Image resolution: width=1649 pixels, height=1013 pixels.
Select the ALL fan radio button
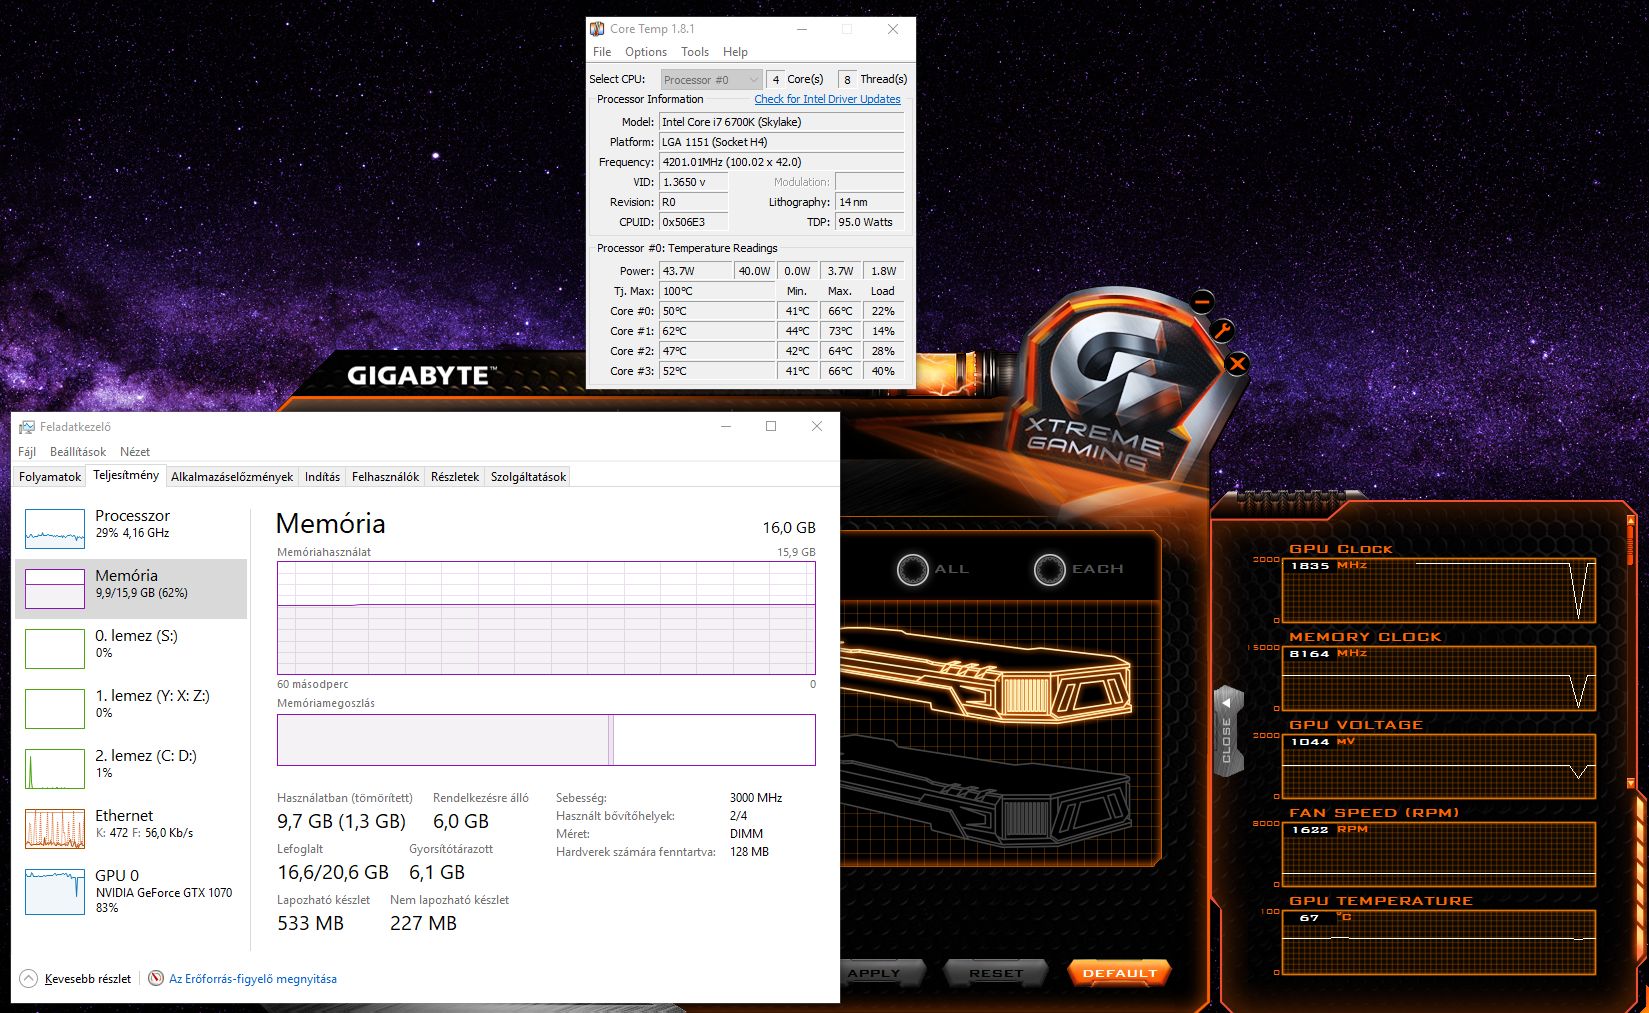coord(912,569)
